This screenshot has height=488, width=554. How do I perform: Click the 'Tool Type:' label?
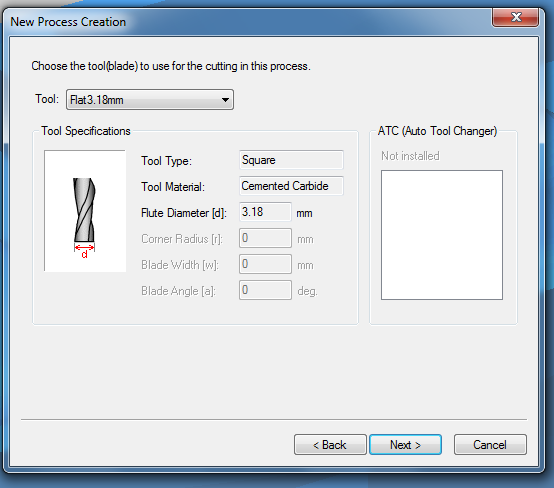point(166,161)
